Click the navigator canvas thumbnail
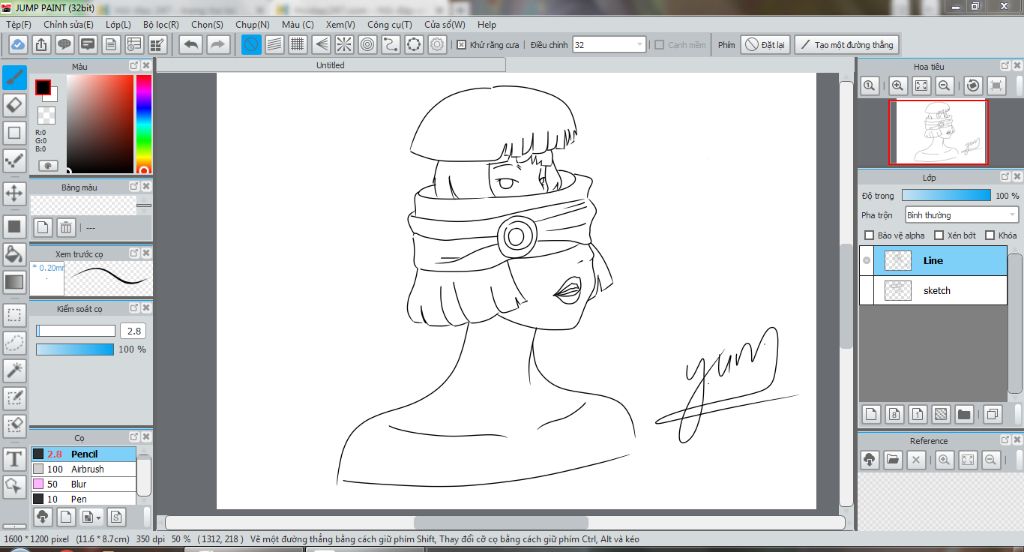This screenshot has width=1024, height=552. click(x=938, y=132)
